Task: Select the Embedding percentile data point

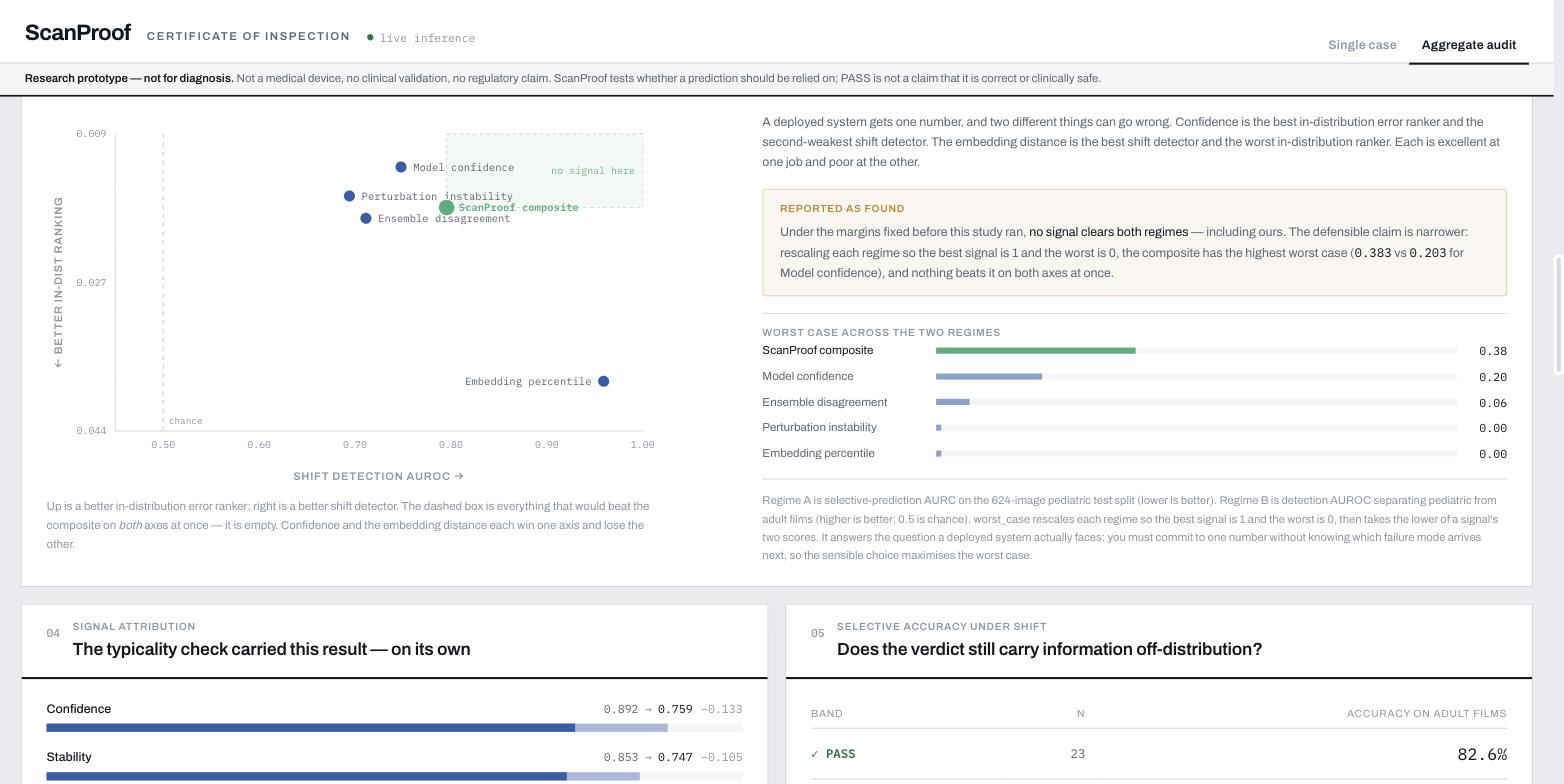Action: (603, 381)
